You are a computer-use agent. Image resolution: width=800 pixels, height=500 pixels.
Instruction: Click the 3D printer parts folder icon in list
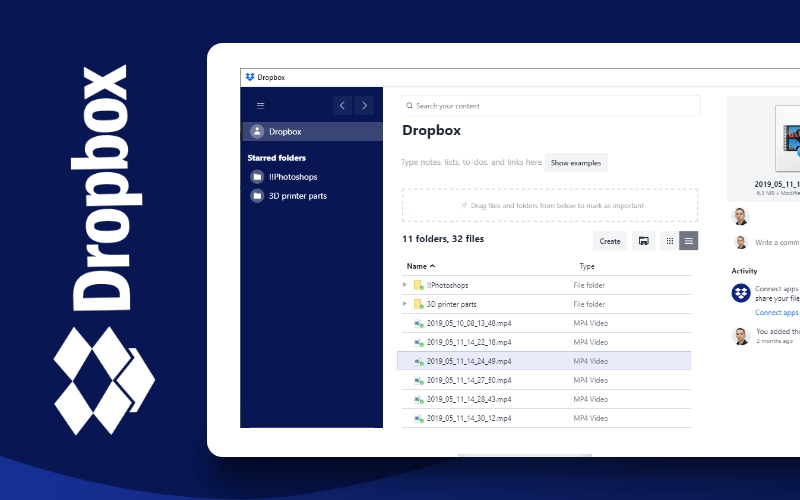[418, 304]
